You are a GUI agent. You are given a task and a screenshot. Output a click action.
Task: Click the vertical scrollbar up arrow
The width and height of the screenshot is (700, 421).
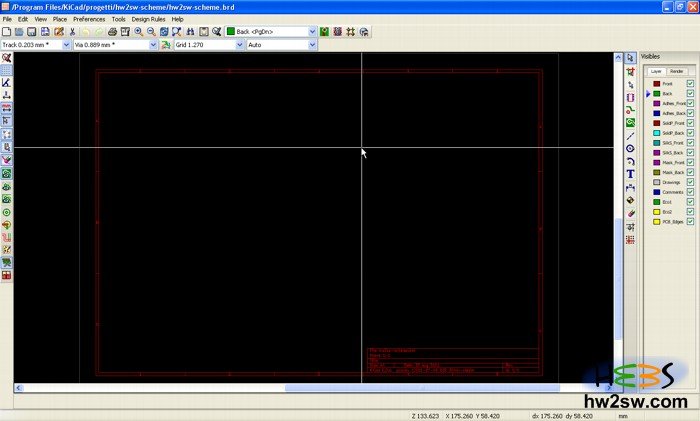[x=618, y=57]
